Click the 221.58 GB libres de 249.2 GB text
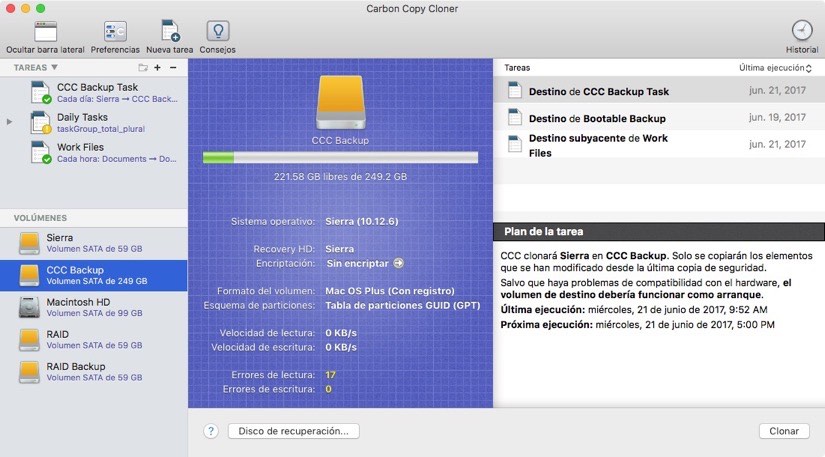Image resolution: width=825 pixels, height=457 pixels. click(x=340, y=177)
